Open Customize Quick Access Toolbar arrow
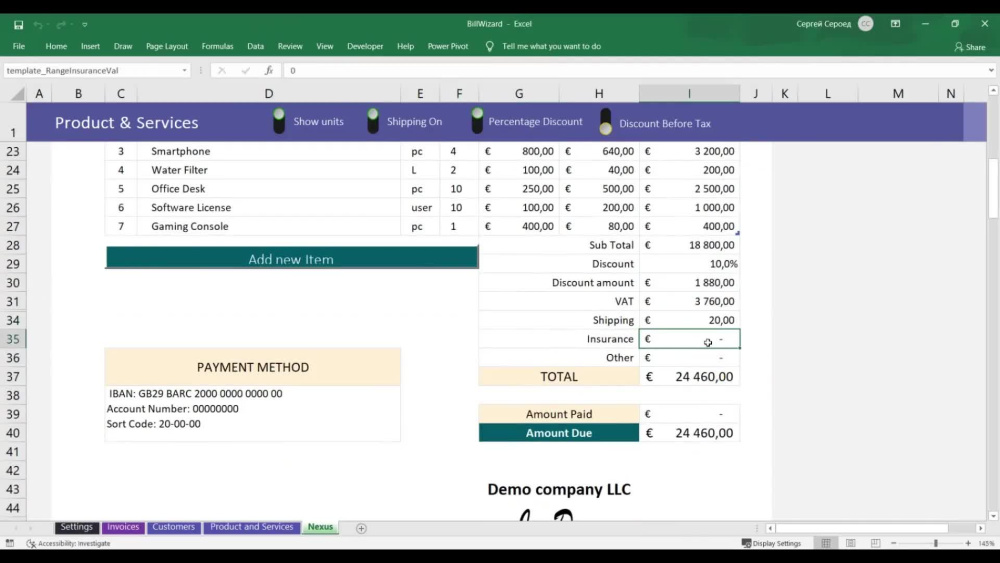Viewport: 1000px width, 563px height. point(84,24)
